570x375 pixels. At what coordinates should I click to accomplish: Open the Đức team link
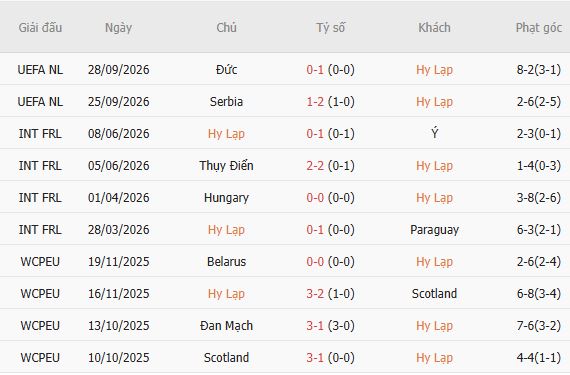pos(226,69)
